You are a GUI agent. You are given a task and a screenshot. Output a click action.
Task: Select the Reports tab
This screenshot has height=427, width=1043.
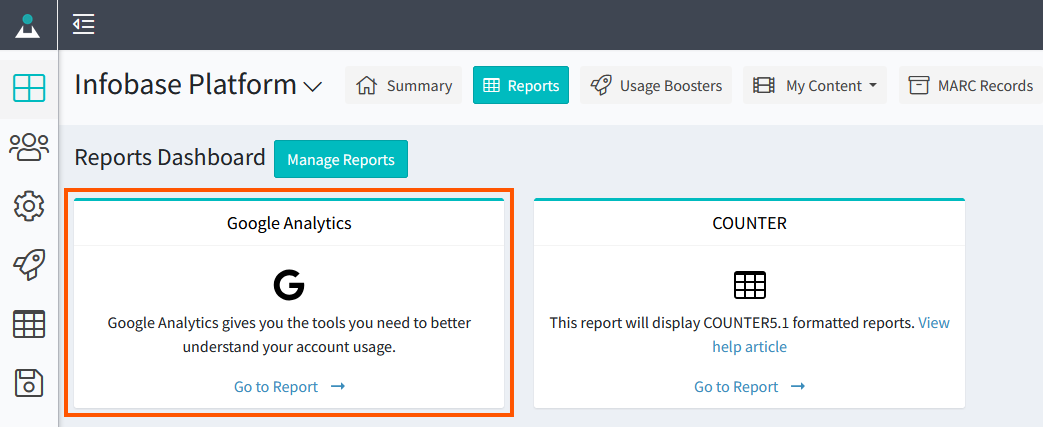tap(521, 85)
